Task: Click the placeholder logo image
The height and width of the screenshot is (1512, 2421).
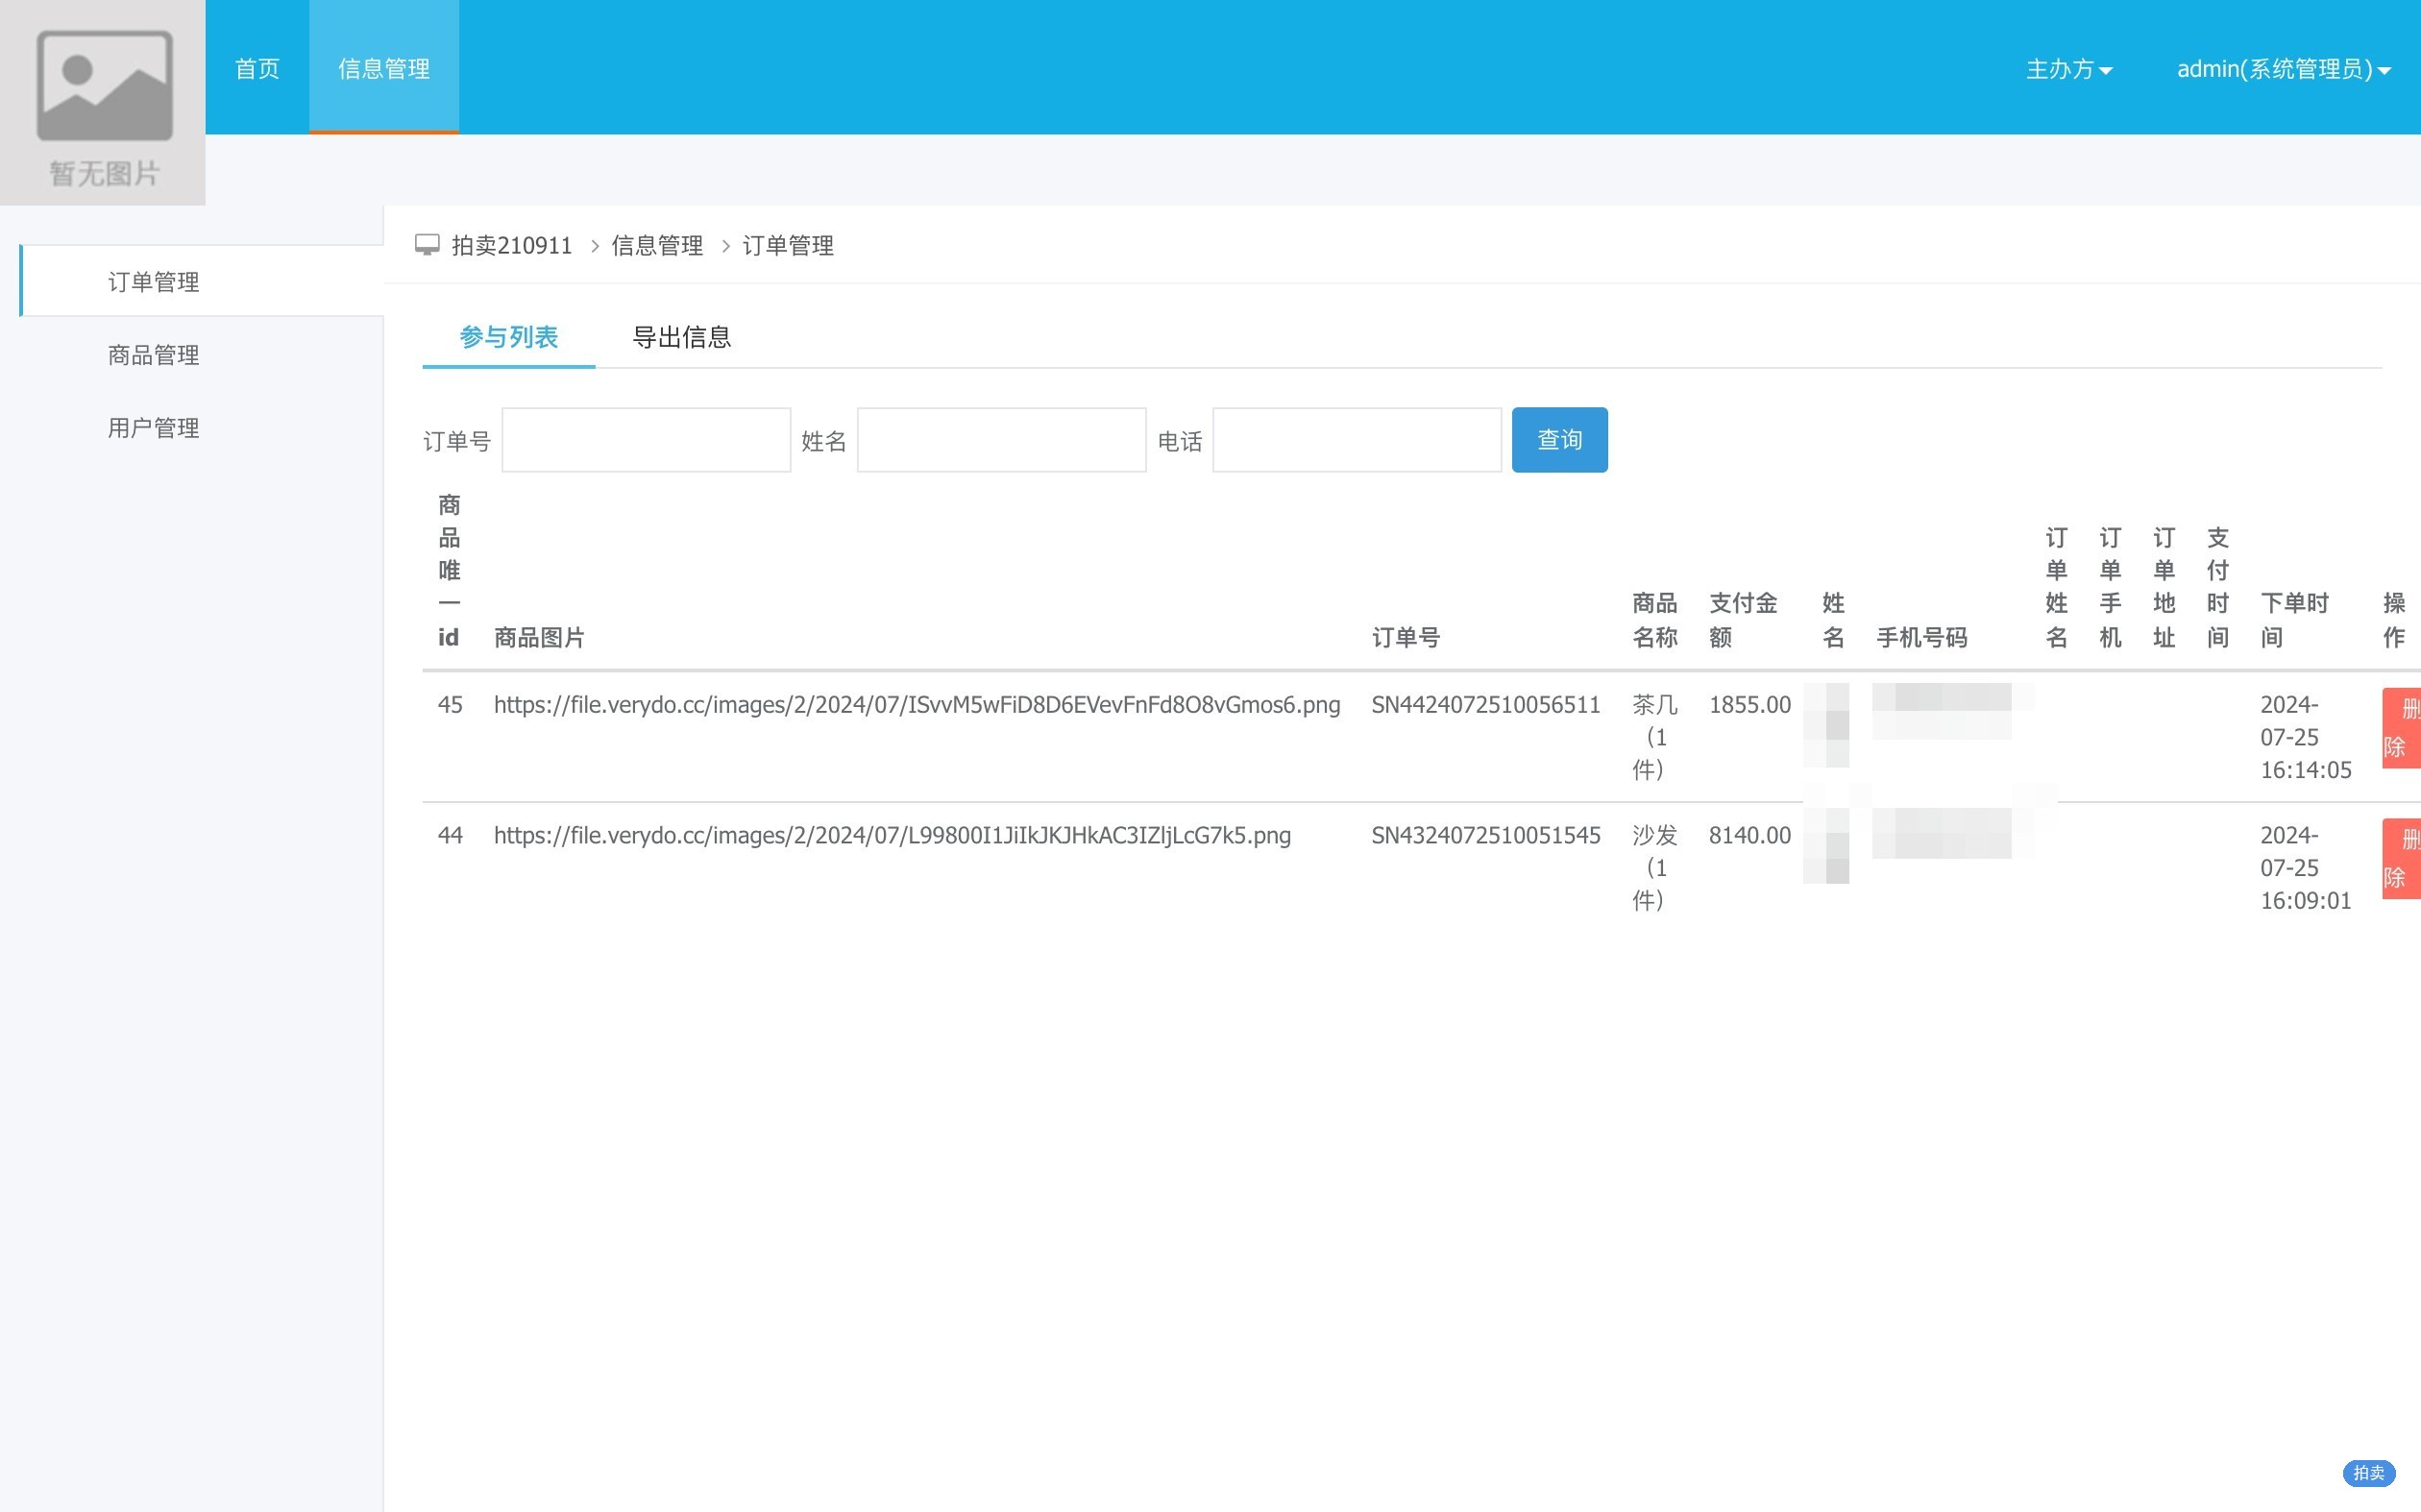Action: click(103, 103)
